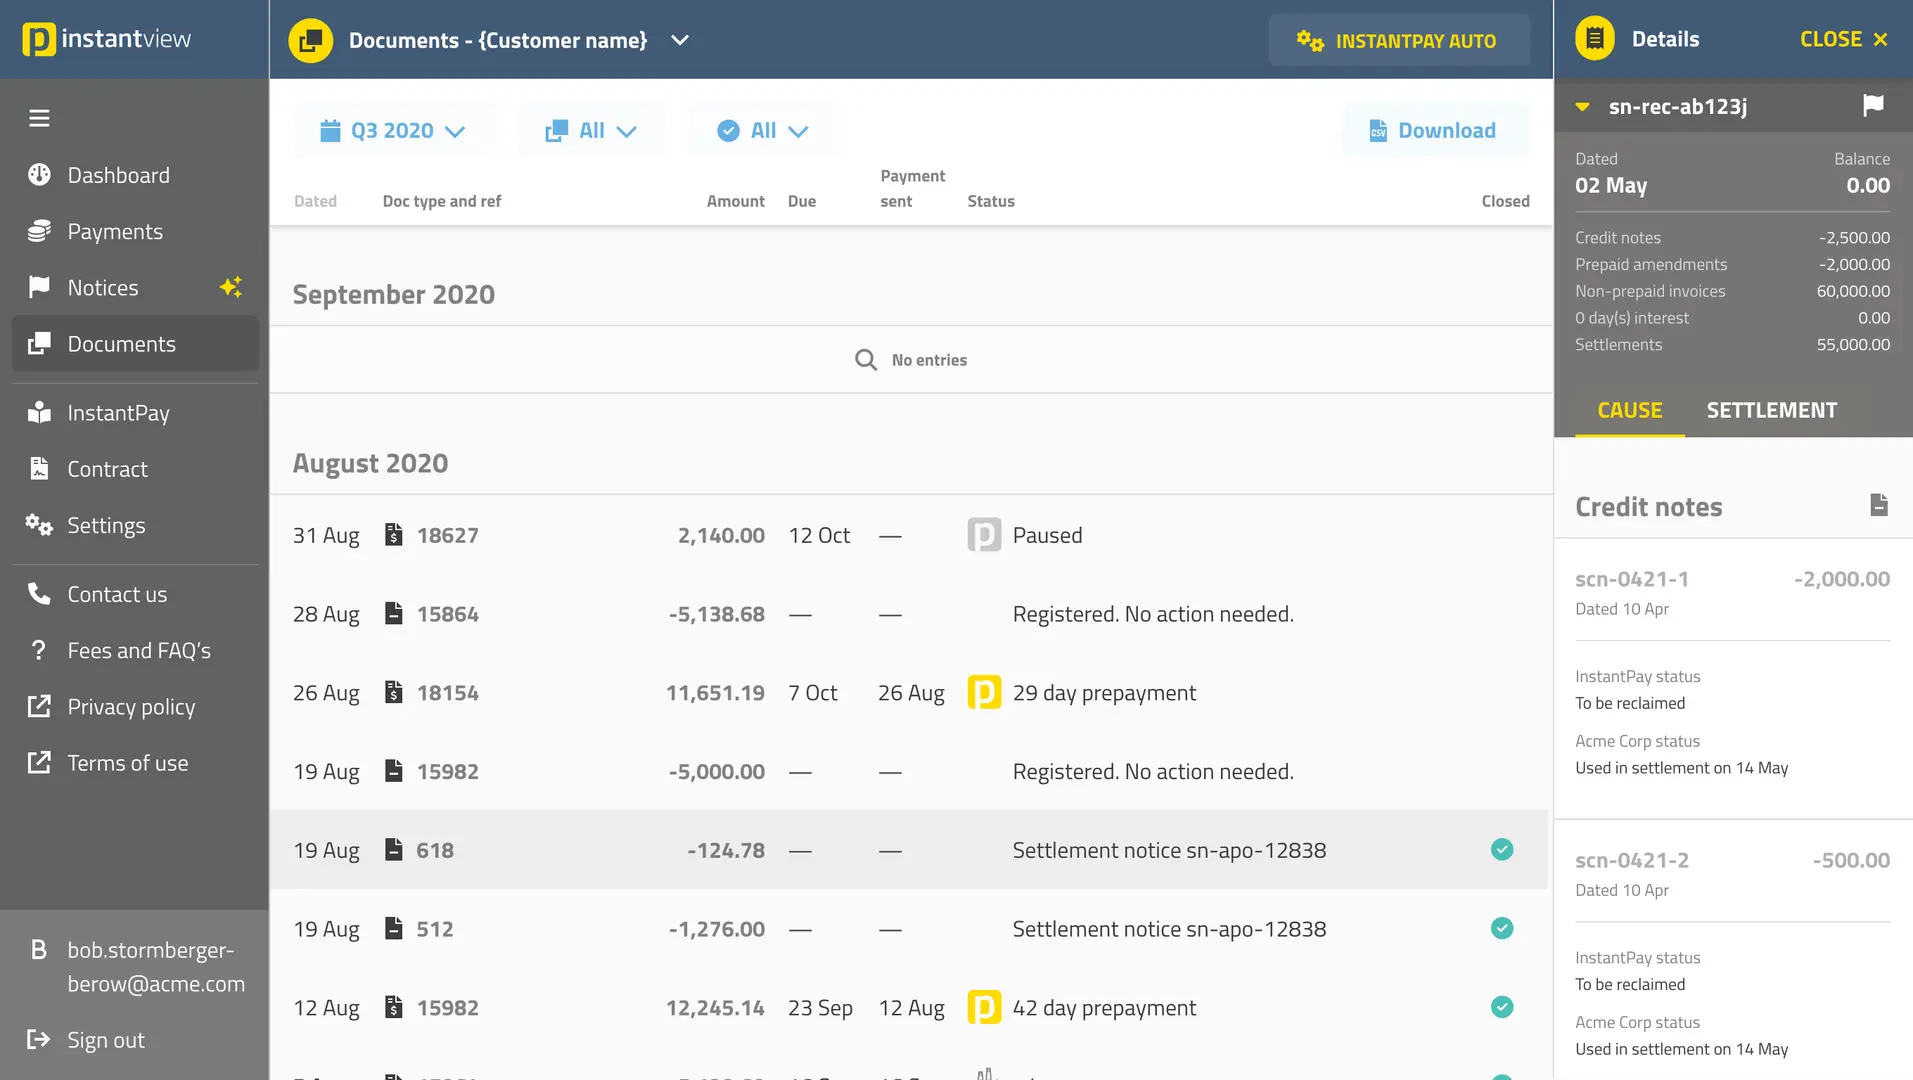Switch to the SETTLEMENT tab
This screenshot has width=1913, height=1080.
[x=1771, y=410]
